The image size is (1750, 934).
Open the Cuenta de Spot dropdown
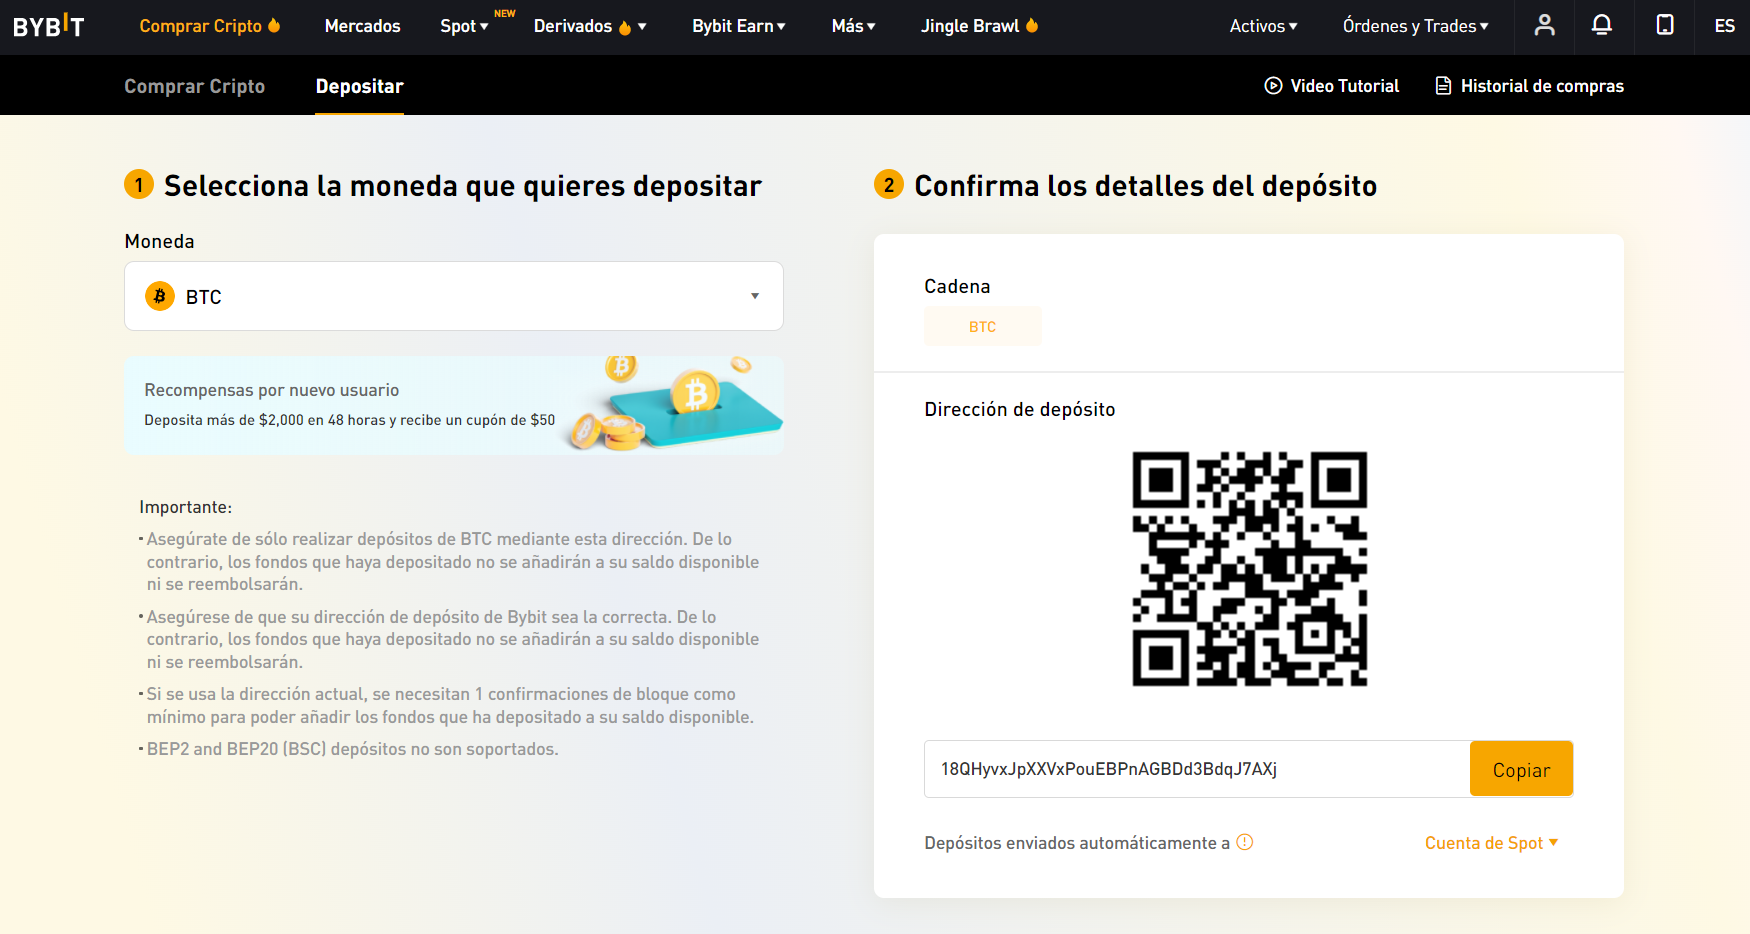[x=1491, y=843]
